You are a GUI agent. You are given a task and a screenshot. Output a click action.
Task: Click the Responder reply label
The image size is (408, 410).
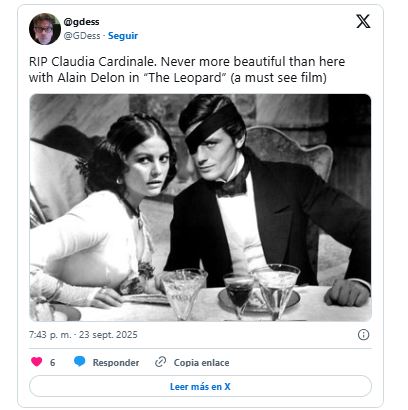116,363
